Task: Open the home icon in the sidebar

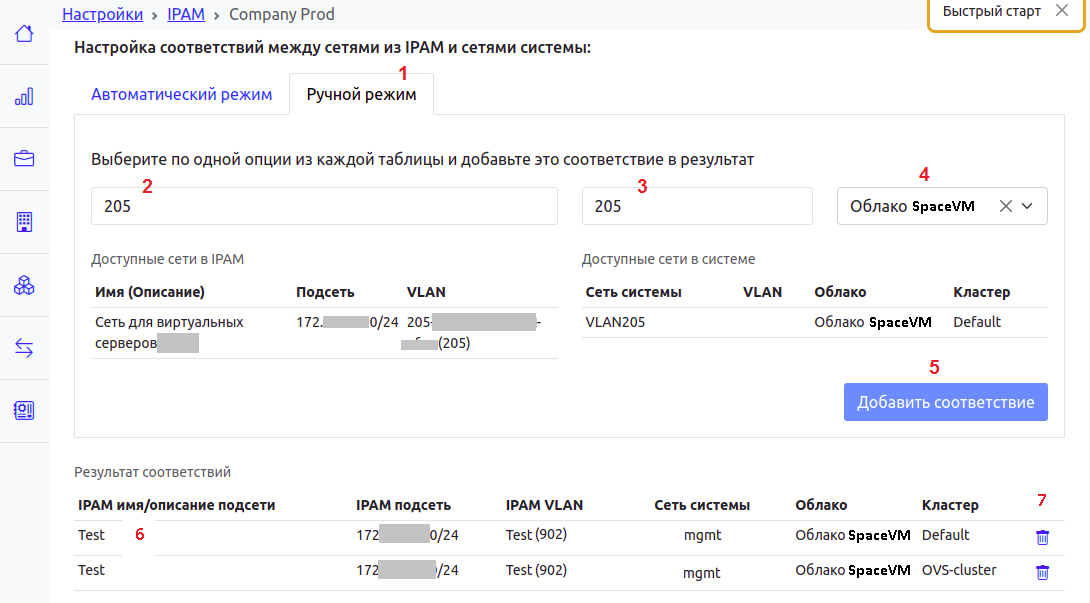Action: tap(24, 35)
